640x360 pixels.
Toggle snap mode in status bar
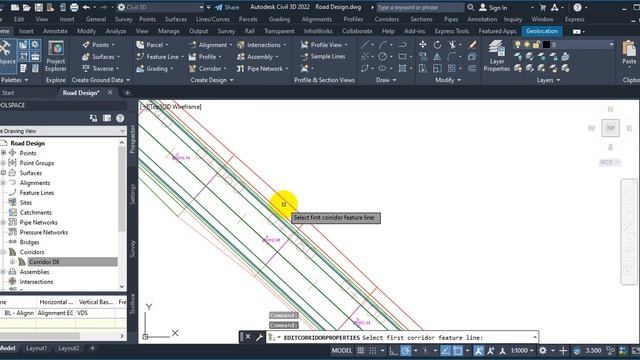tap(373, 350)
